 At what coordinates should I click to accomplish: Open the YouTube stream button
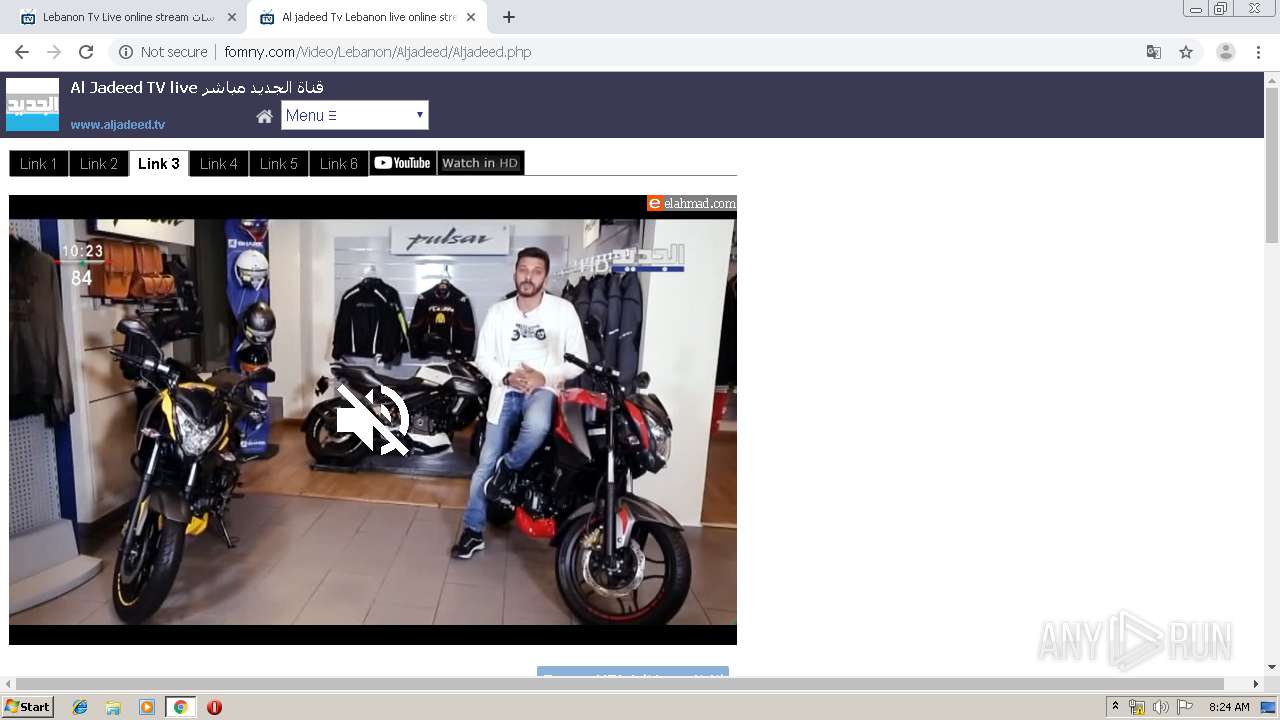point(403,163)
